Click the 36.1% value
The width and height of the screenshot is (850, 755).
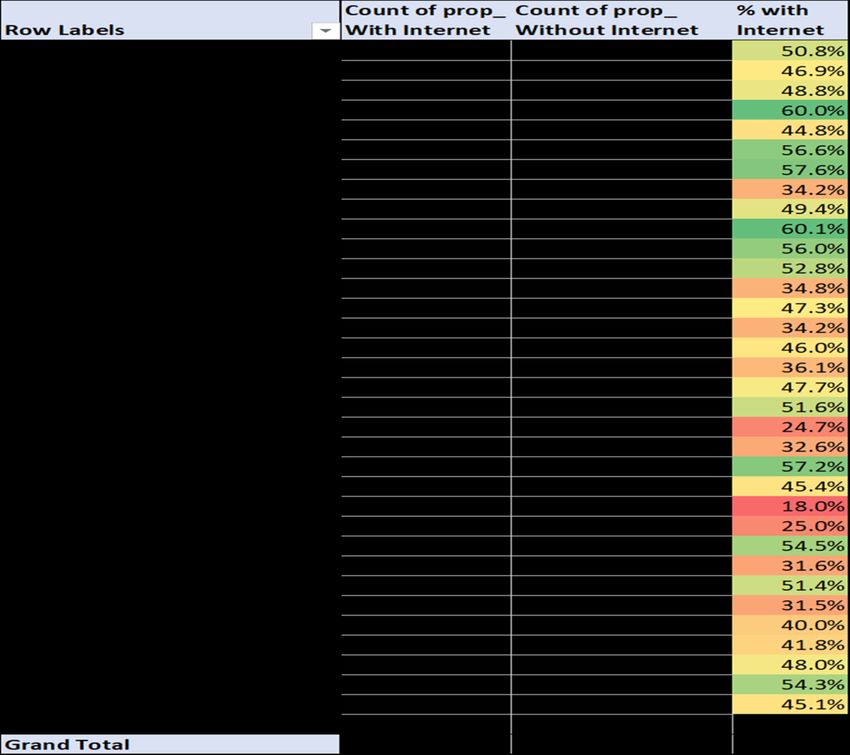tap(789, 367)
